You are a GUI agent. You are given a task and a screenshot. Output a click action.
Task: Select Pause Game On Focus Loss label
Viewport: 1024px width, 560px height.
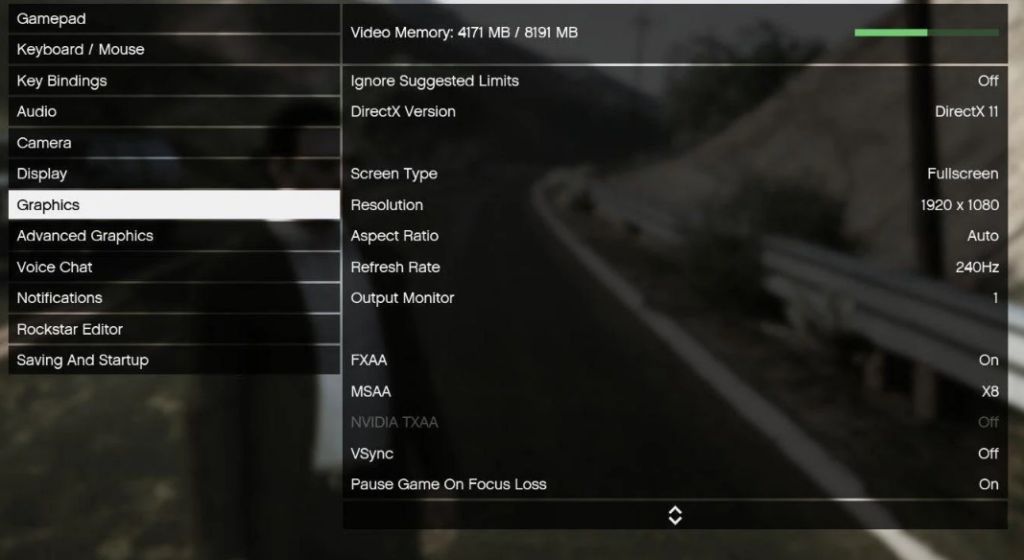point(449,484)
